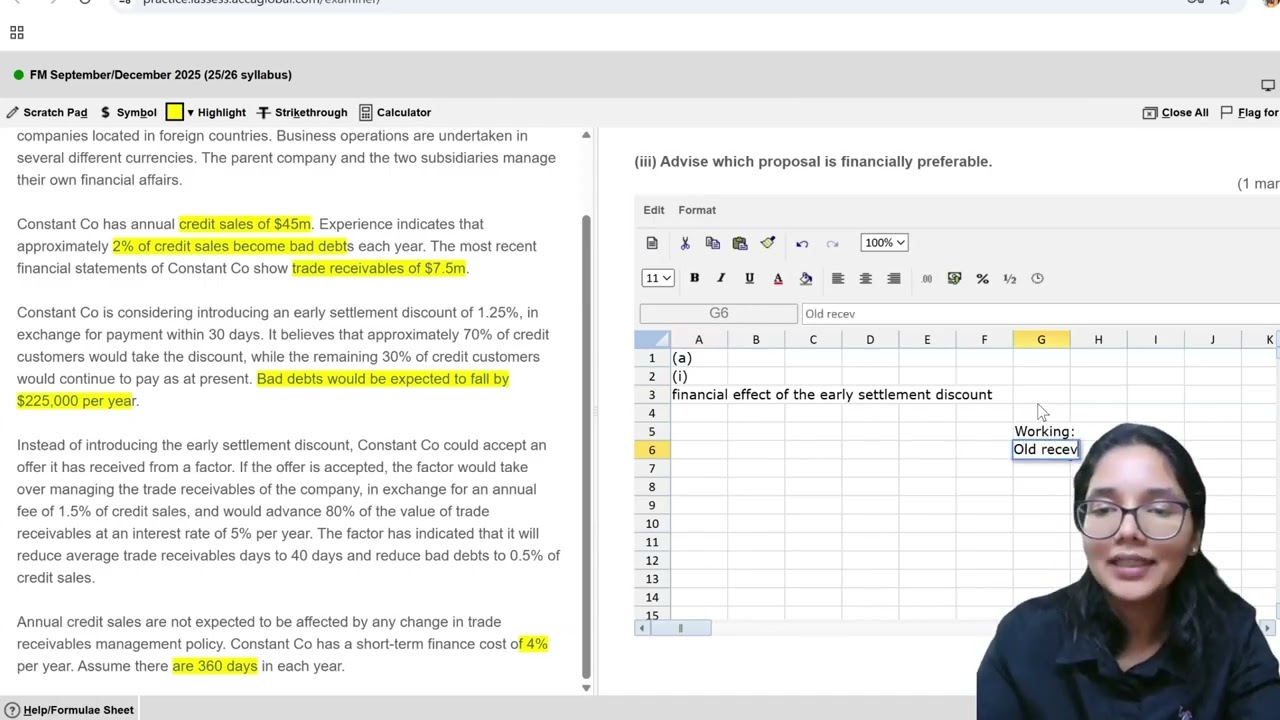Open the browser apps grid icon
1280x720 pixels.
pos(17,33)
